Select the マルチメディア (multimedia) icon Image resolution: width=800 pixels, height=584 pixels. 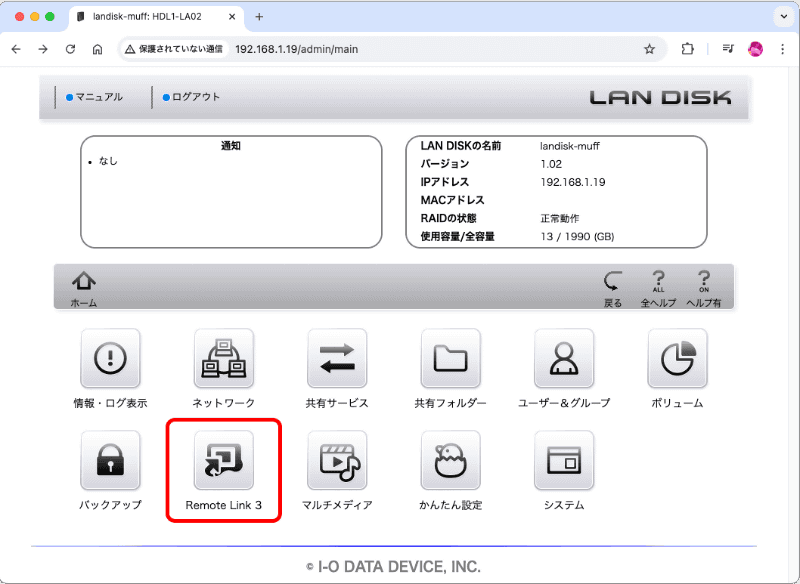tap(337, 461)
